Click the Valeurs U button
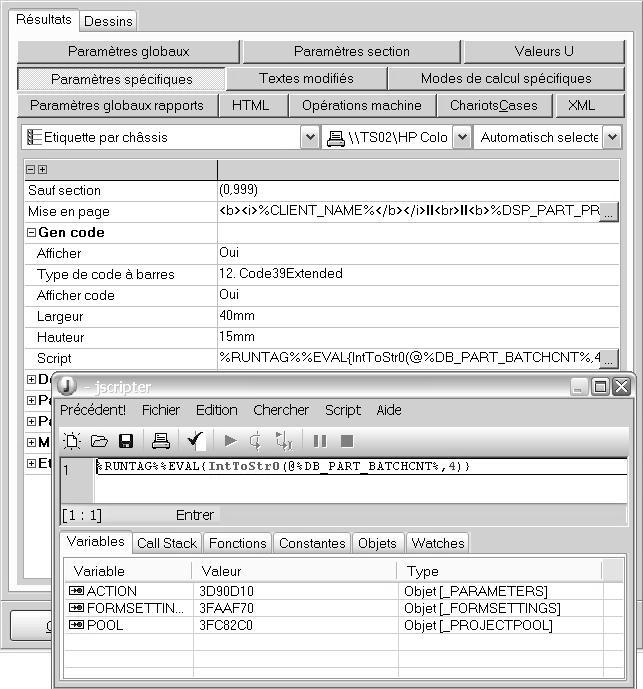The width and height of the screenshot is (643, 689). 544,51
